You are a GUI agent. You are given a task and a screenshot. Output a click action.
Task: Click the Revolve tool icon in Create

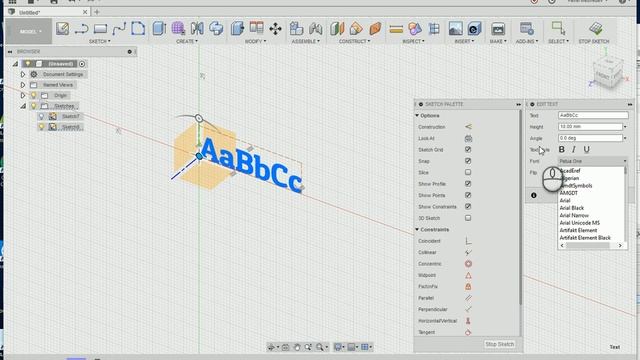click(x=216, y=29)
